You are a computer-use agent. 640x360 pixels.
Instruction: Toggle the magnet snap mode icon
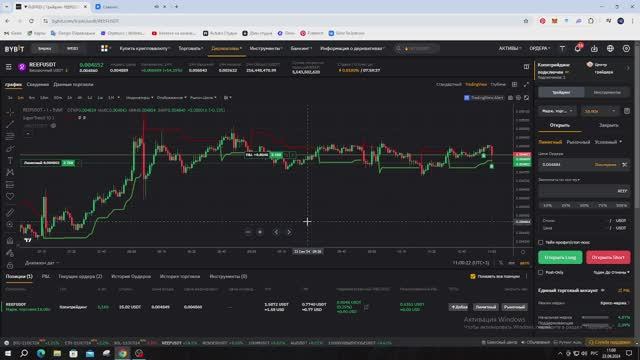coord(10,241)
